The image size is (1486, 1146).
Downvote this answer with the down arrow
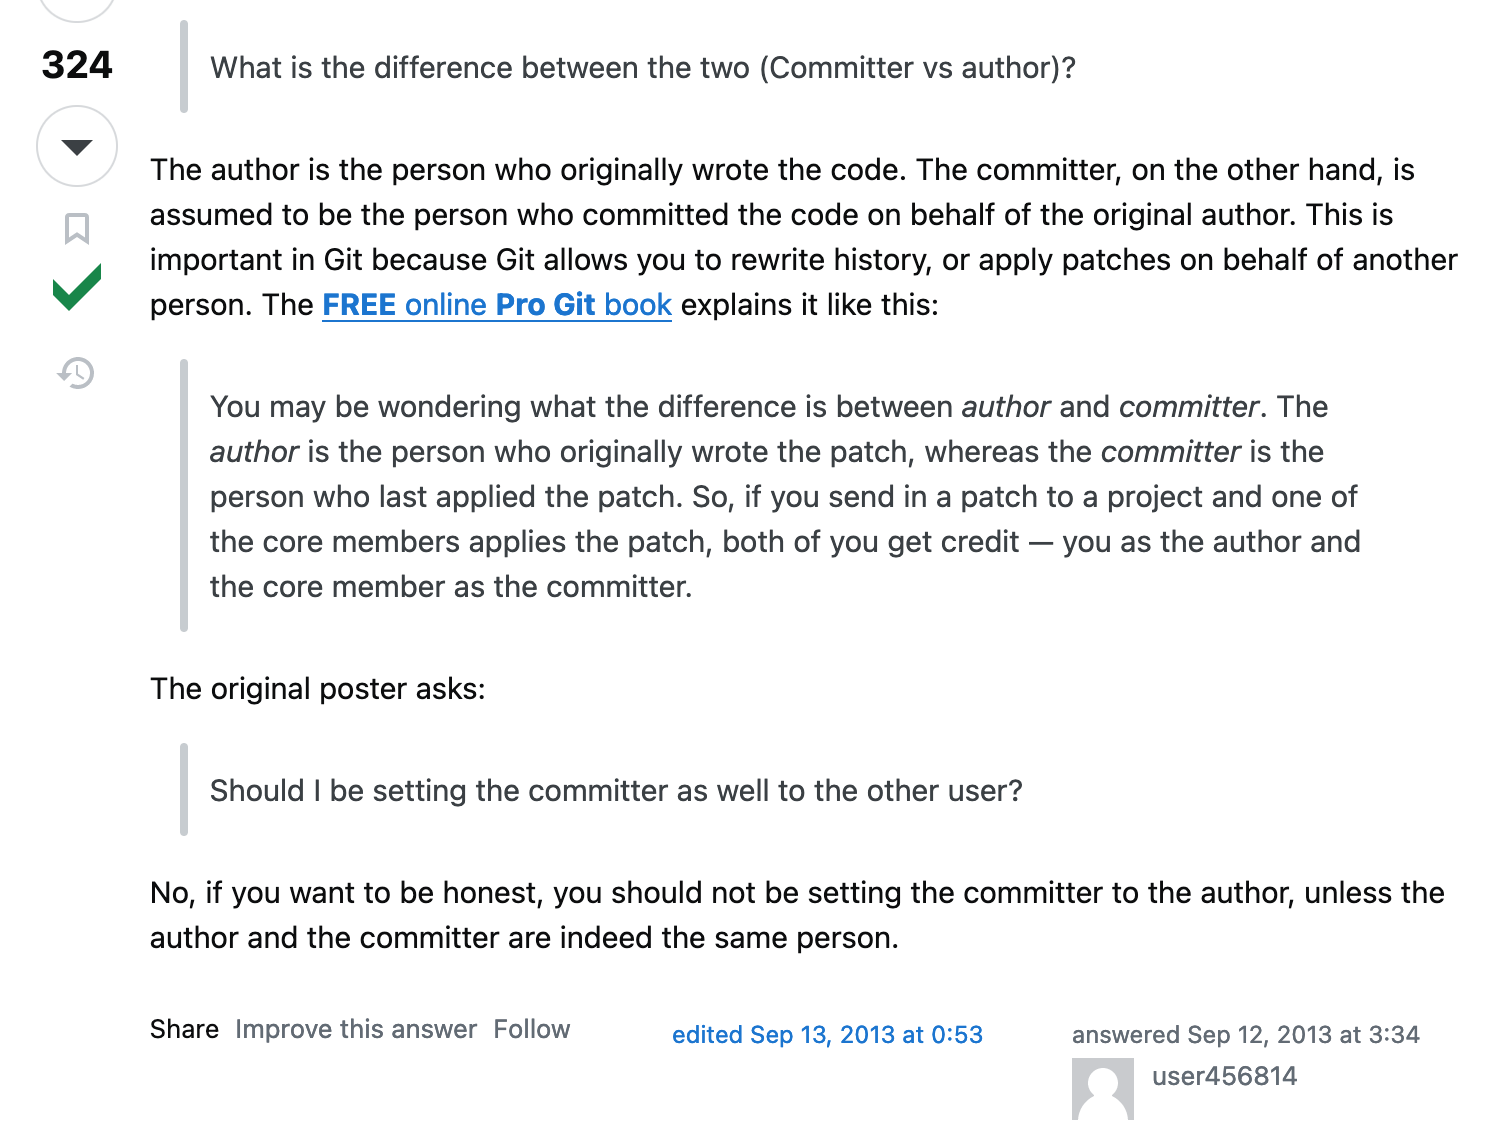[x=77, y=146]
